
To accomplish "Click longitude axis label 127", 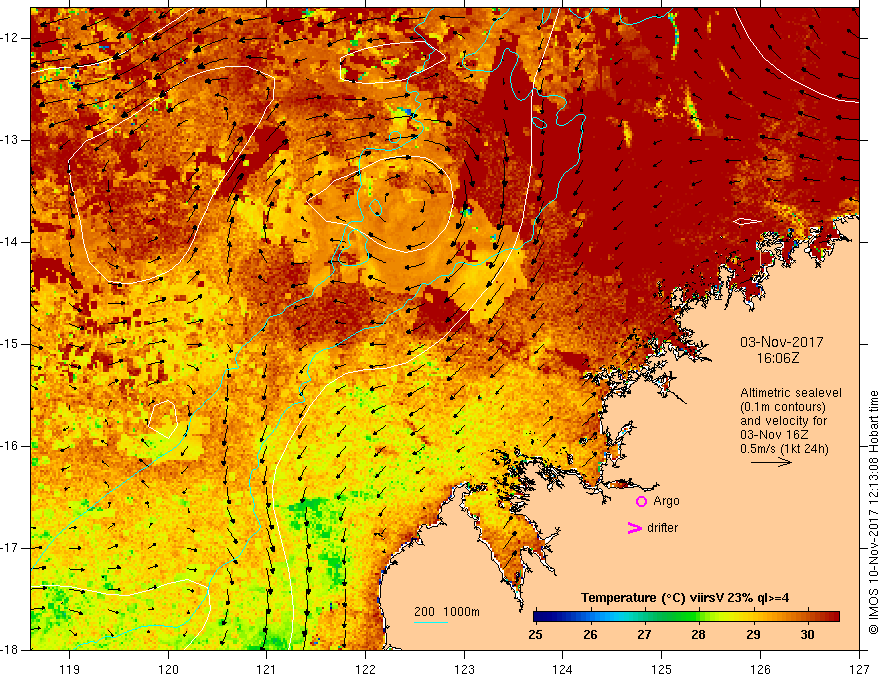I will pyautogui.click(x=859, y=669).
